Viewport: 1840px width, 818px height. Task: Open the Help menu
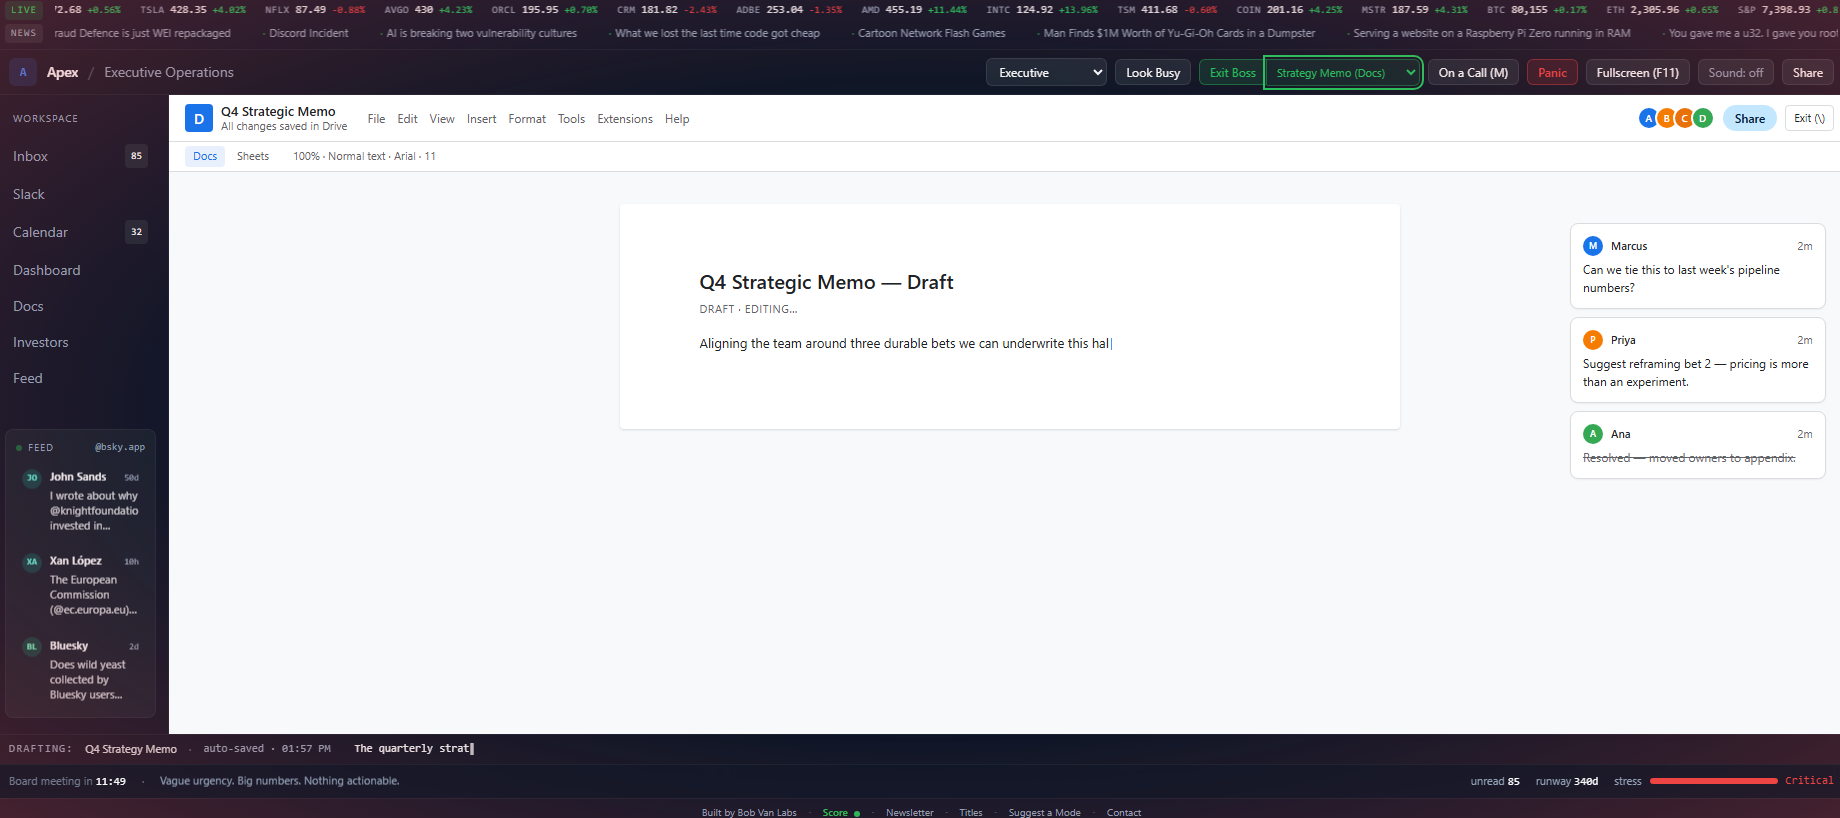click(677, 119)
